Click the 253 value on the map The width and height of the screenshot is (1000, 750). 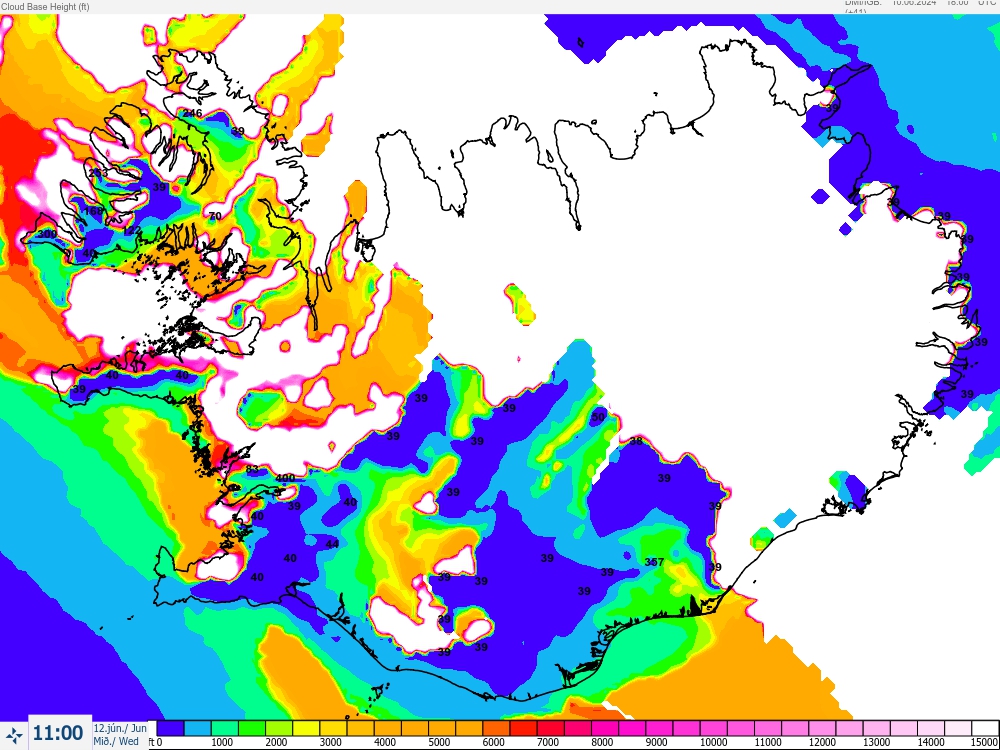98,173
